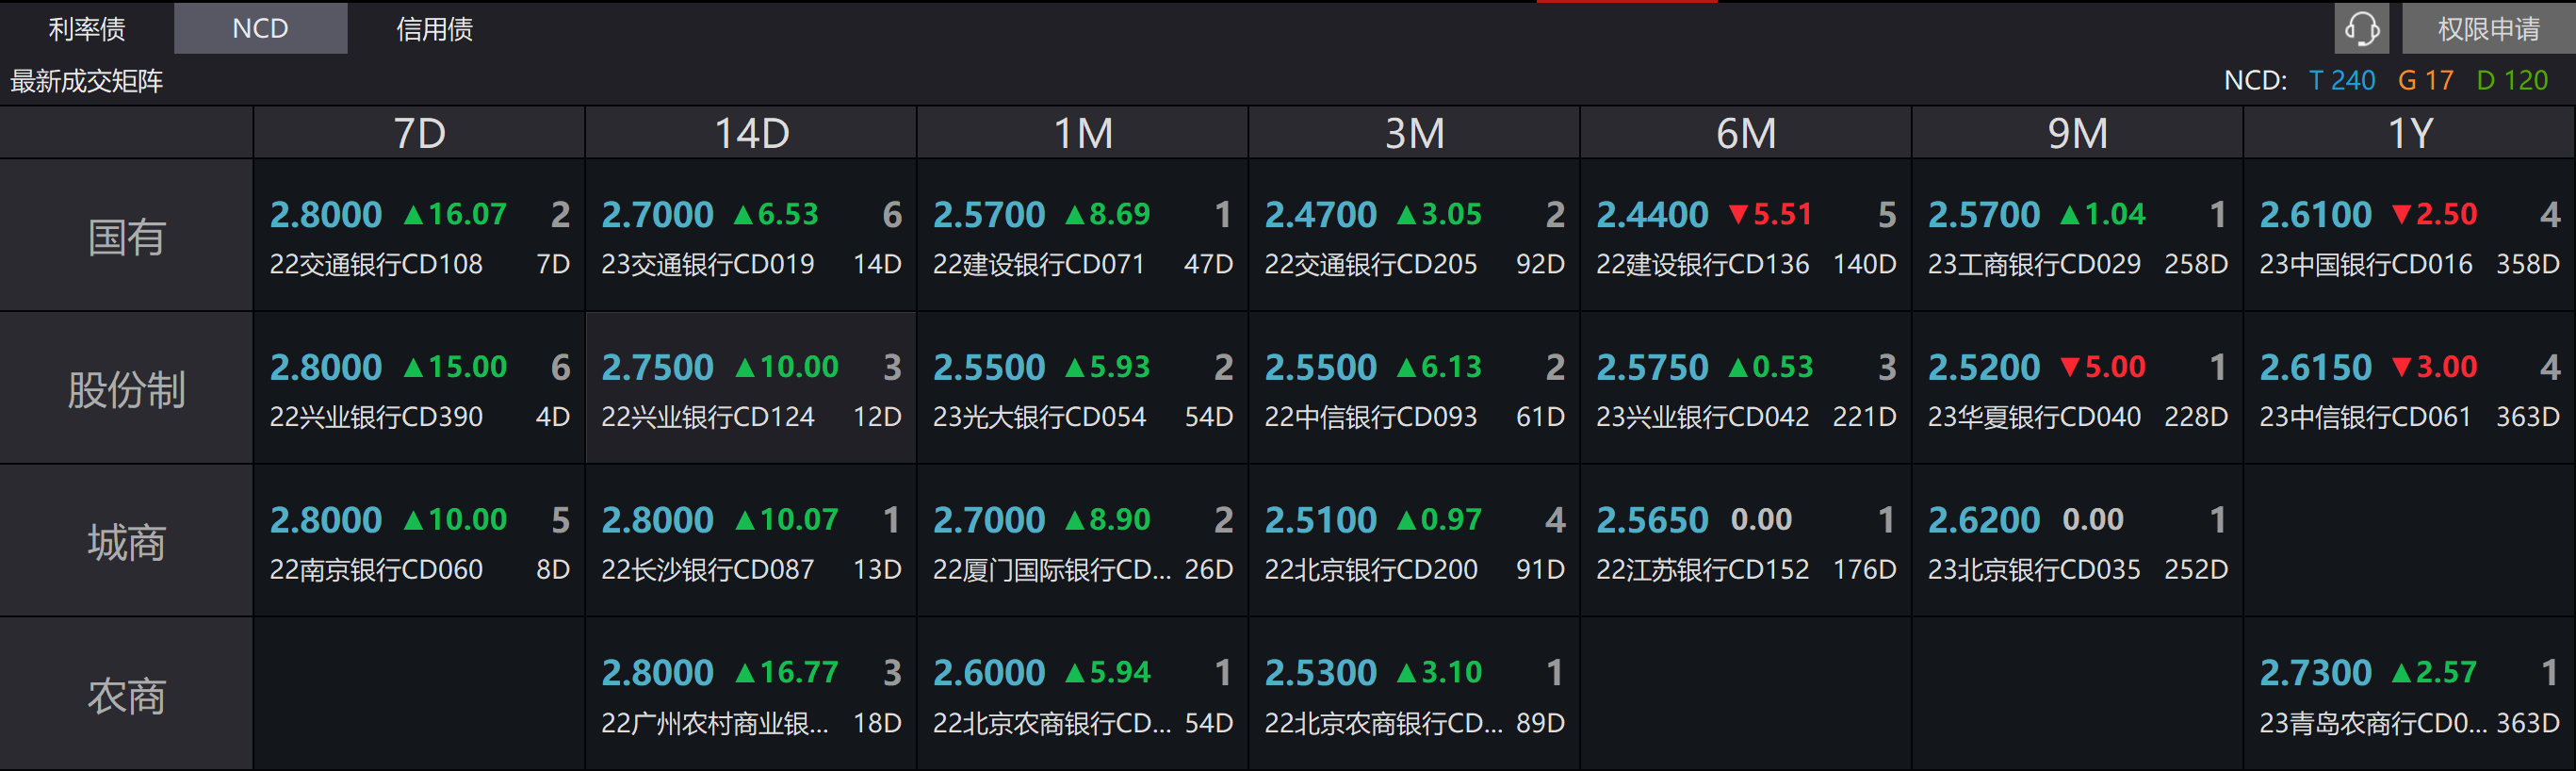The image size is (2576, 771).
Task: Open 22交通银行CD108 cell
Action: 419,236
